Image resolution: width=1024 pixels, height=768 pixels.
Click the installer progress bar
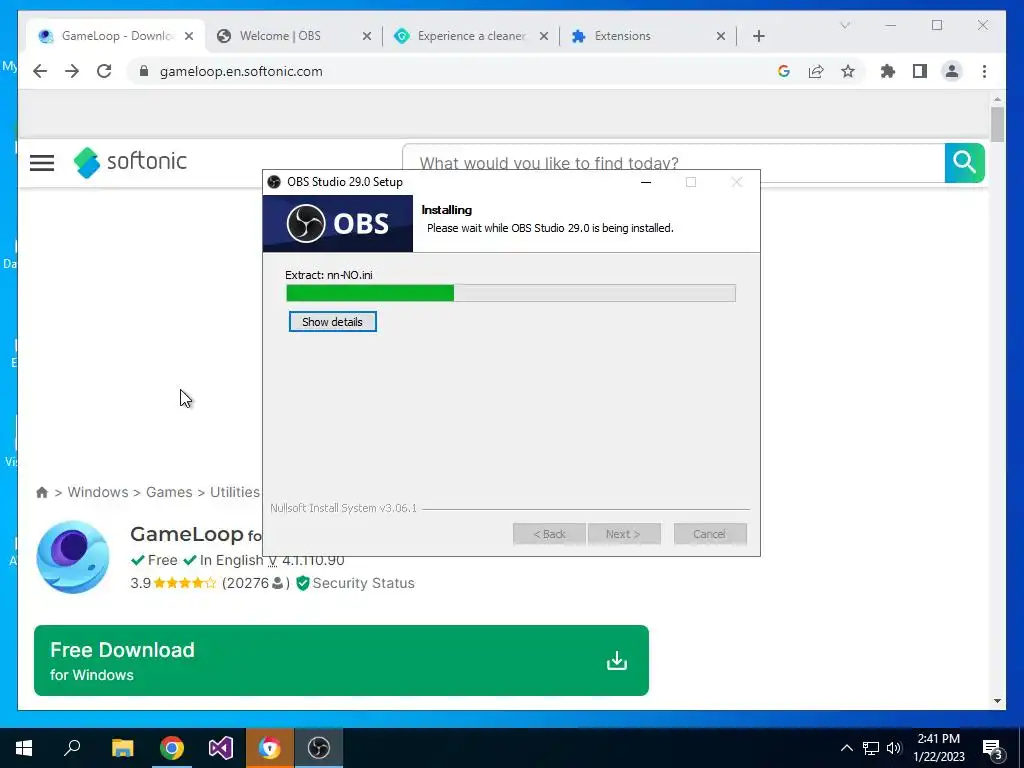coord(511,293)
